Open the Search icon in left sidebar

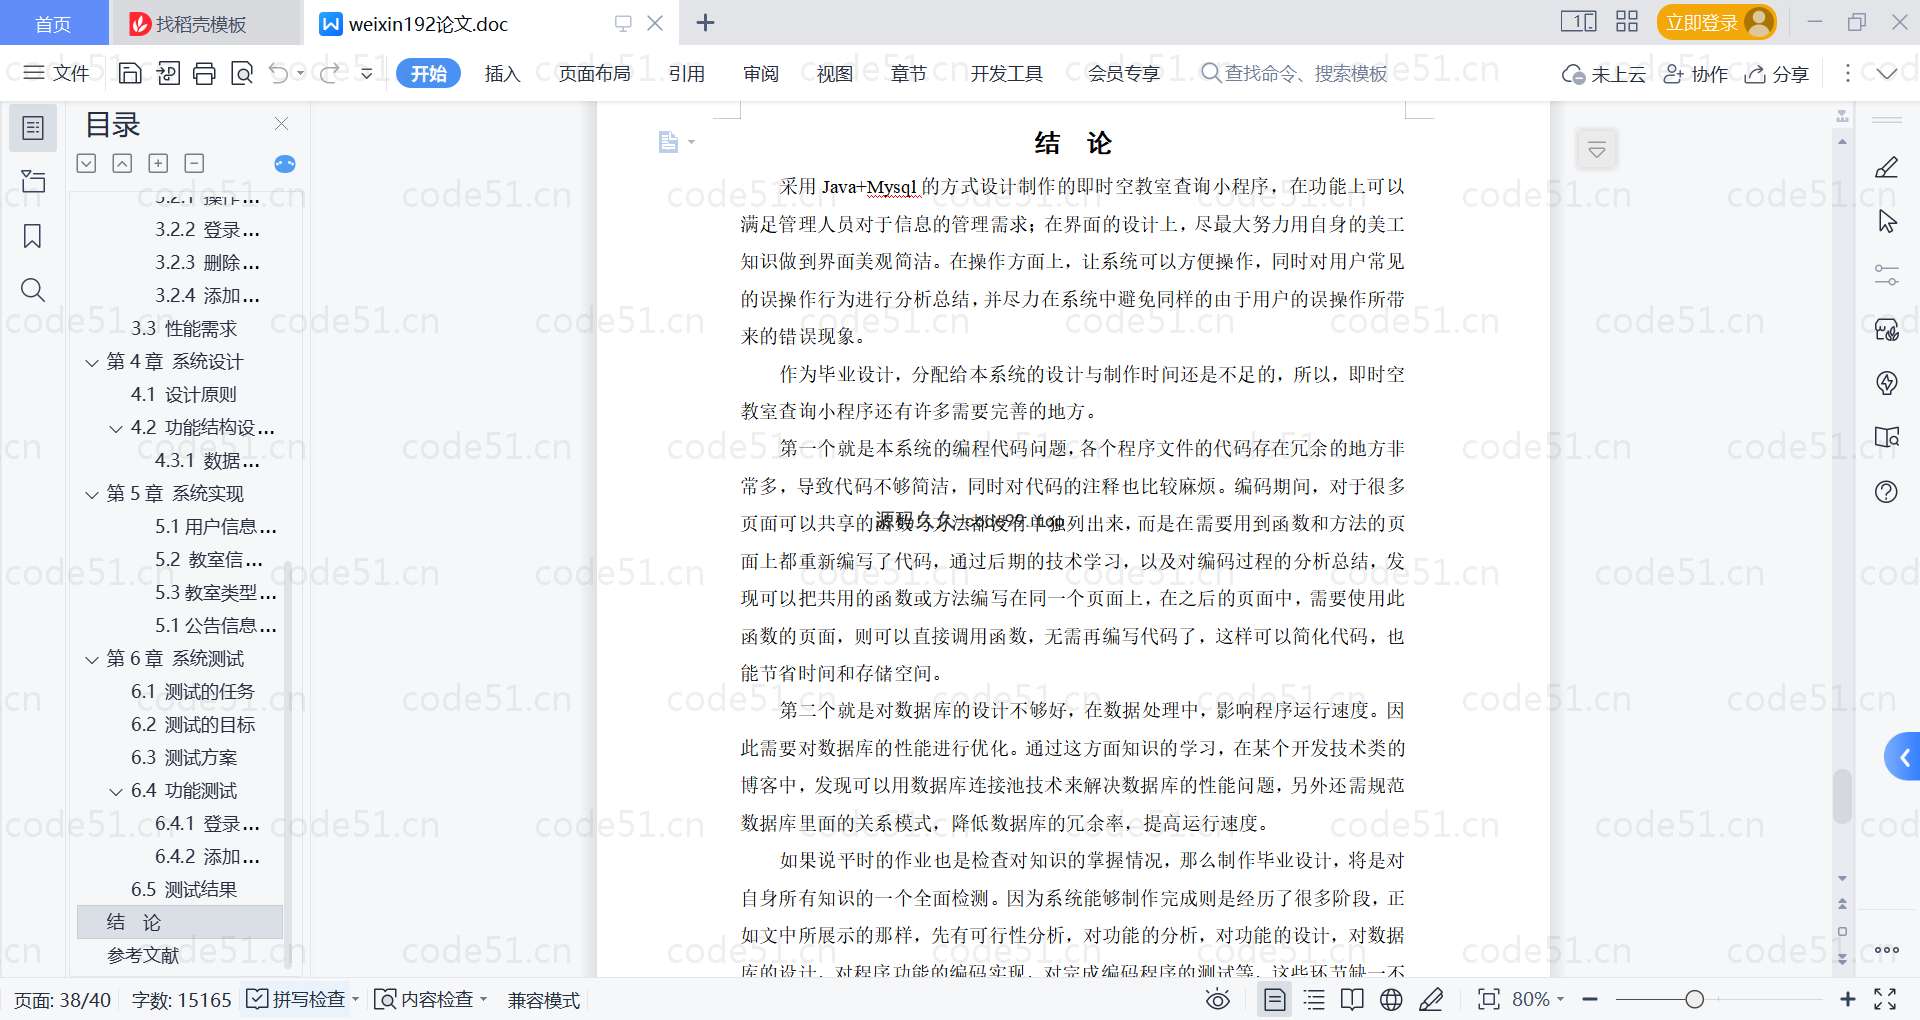point(33,290)
